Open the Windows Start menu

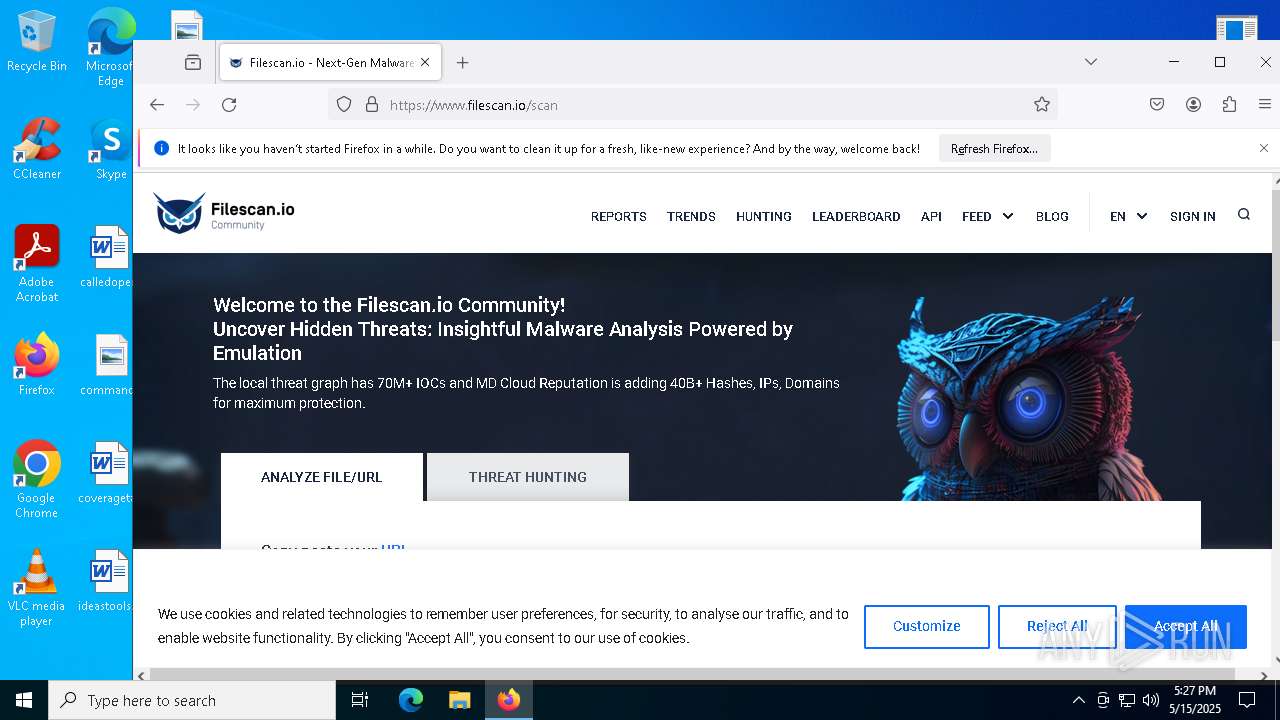pos(24,700)
